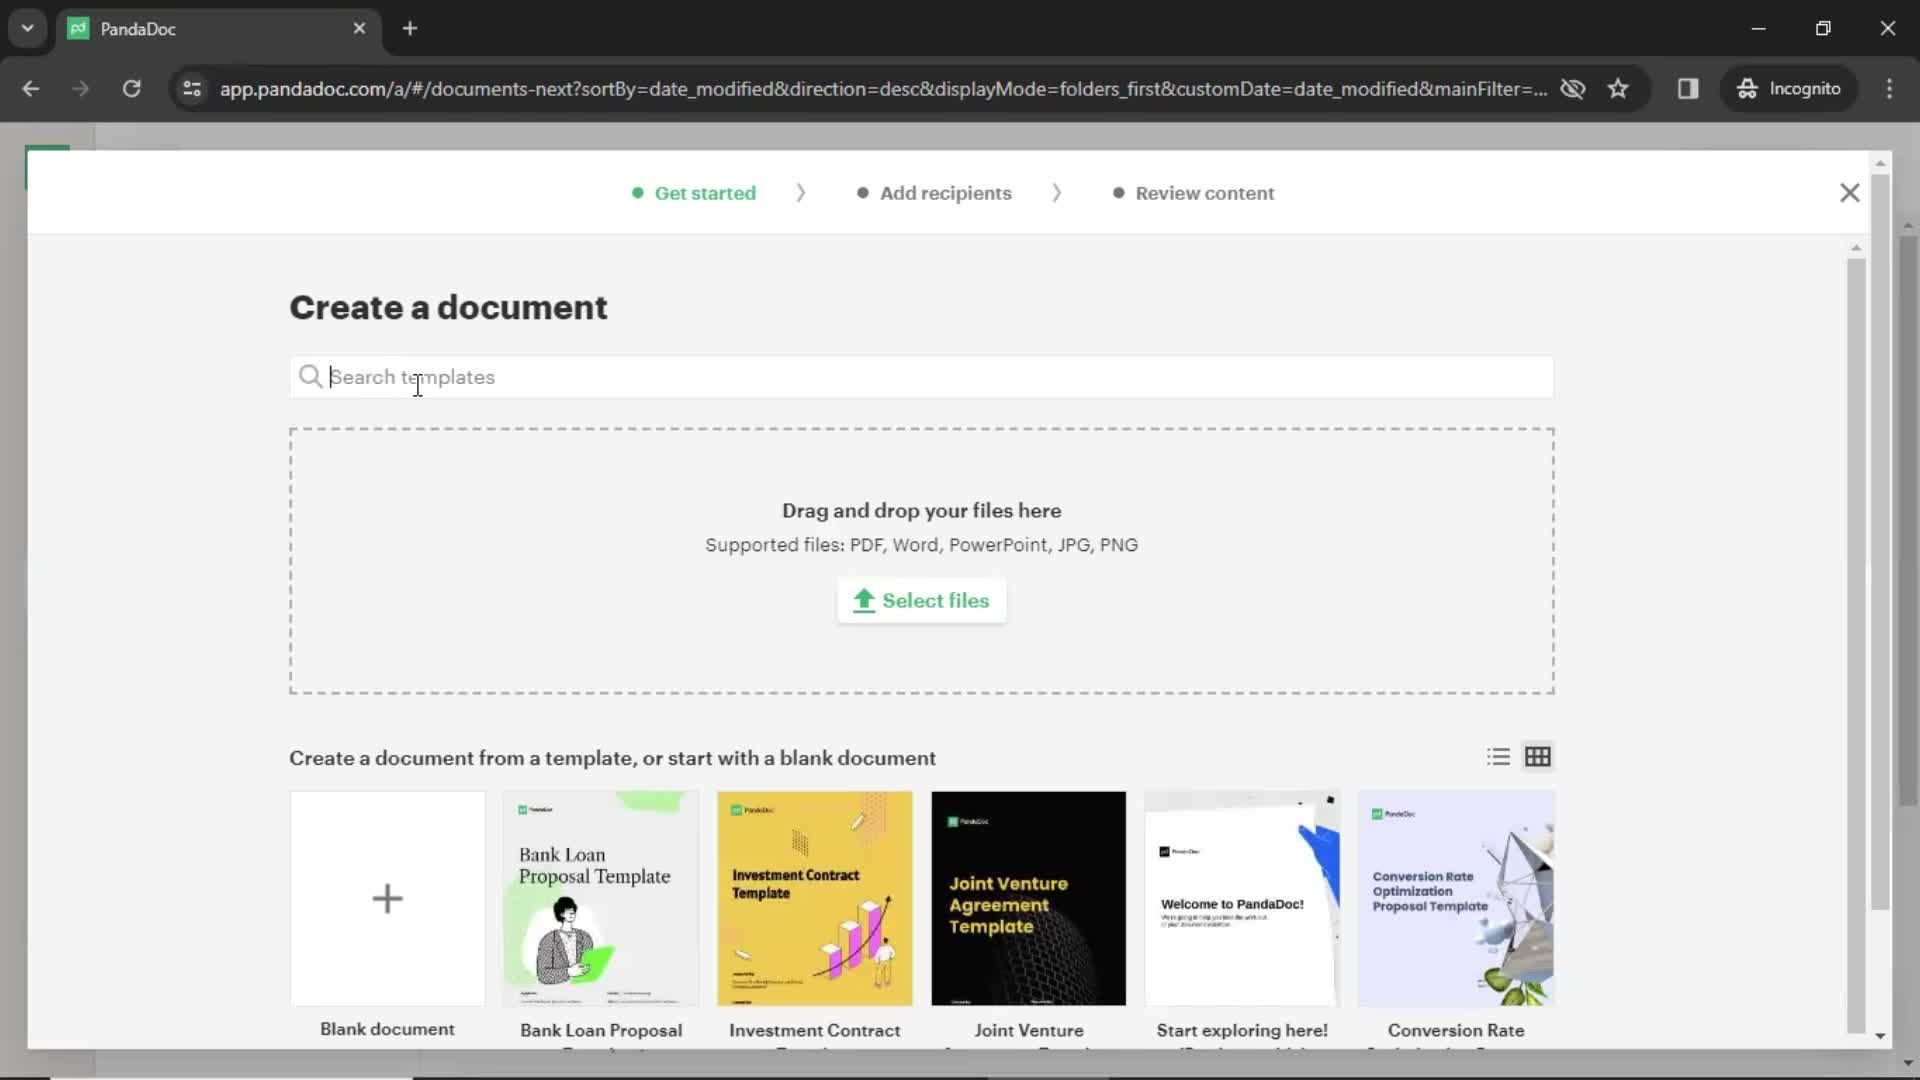Select the list view icon
This screenshot has height=1080, width=1920.
click(1498, 756)
